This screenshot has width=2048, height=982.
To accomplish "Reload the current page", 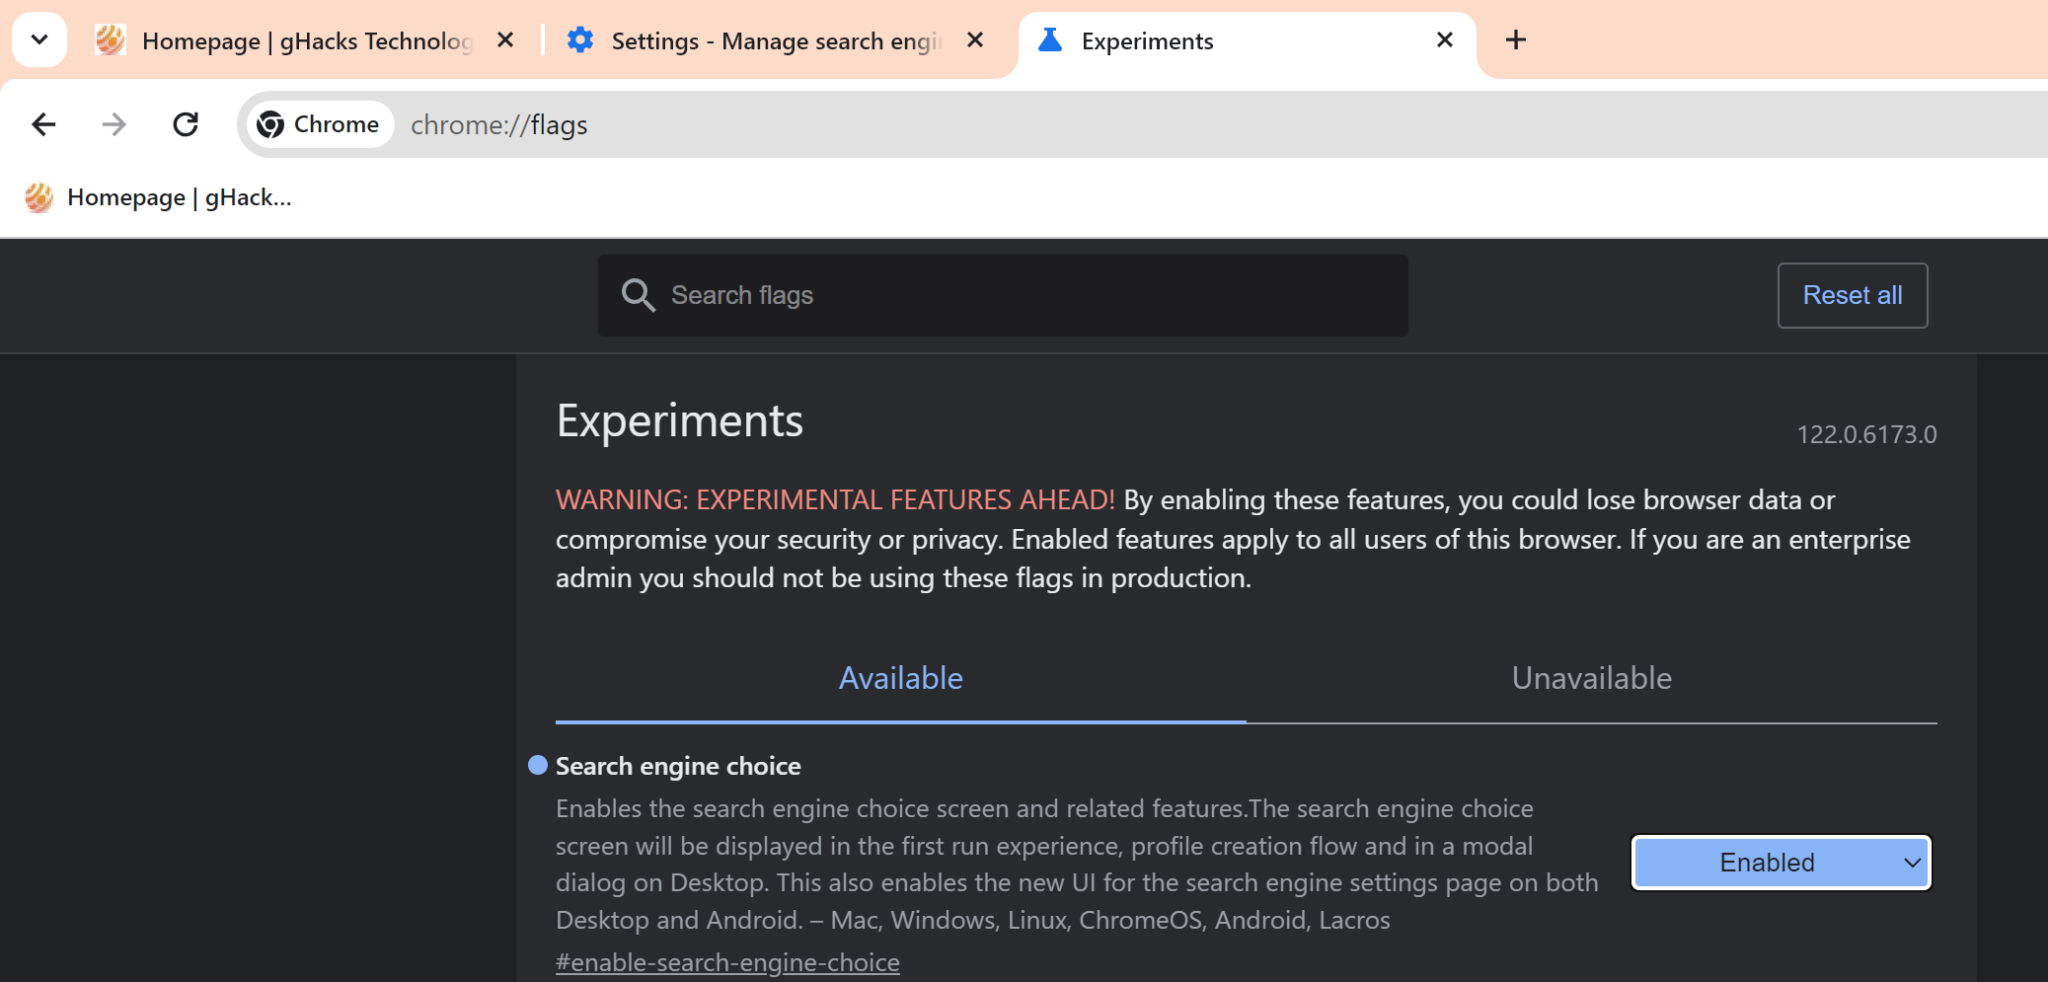I will [187, 124].
